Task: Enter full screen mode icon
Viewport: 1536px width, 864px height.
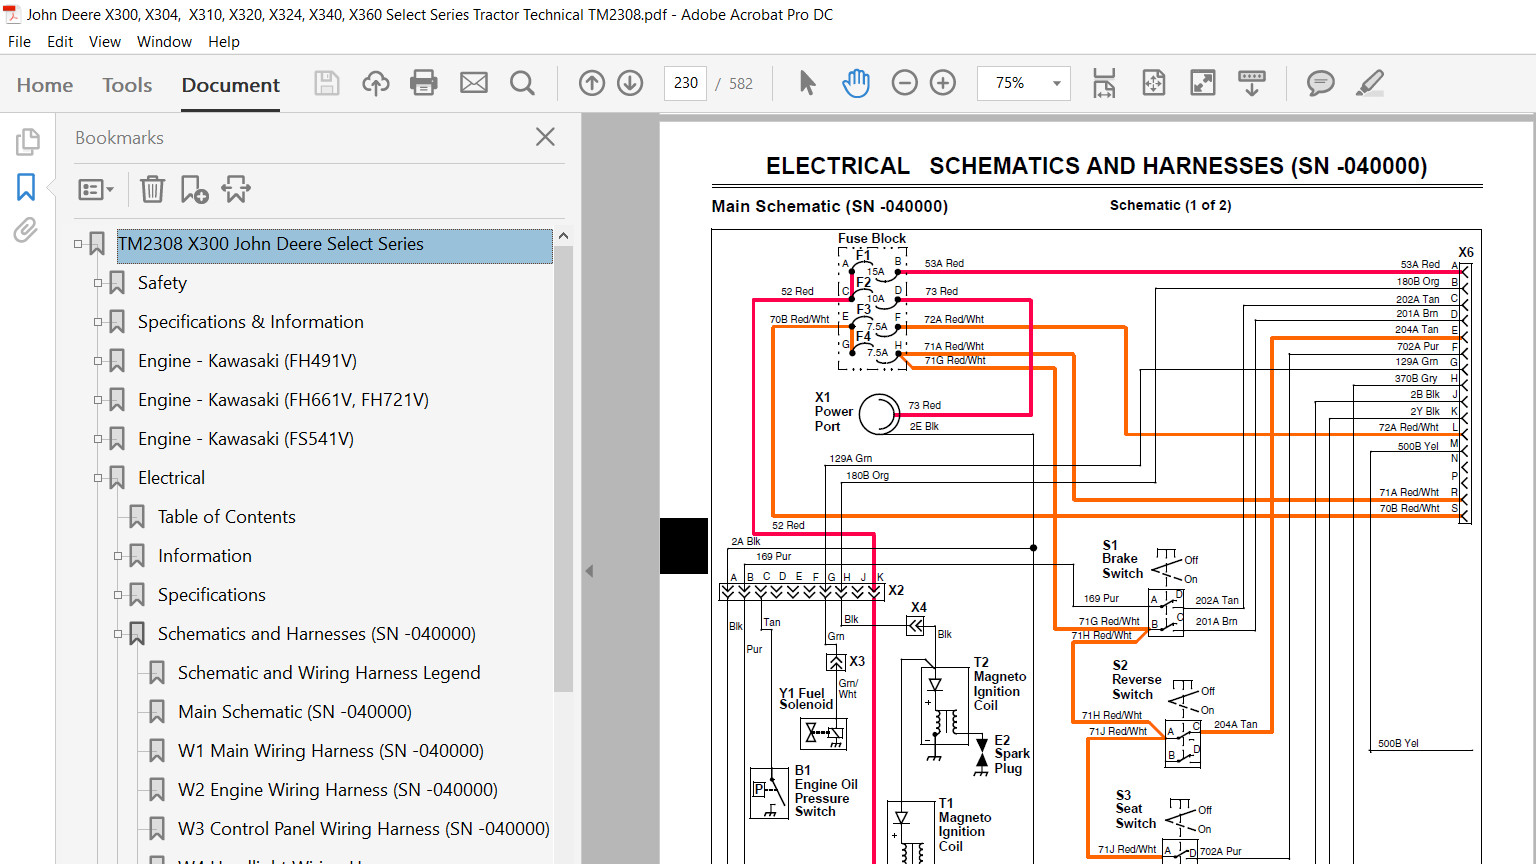Action: tap(1203, 83)
